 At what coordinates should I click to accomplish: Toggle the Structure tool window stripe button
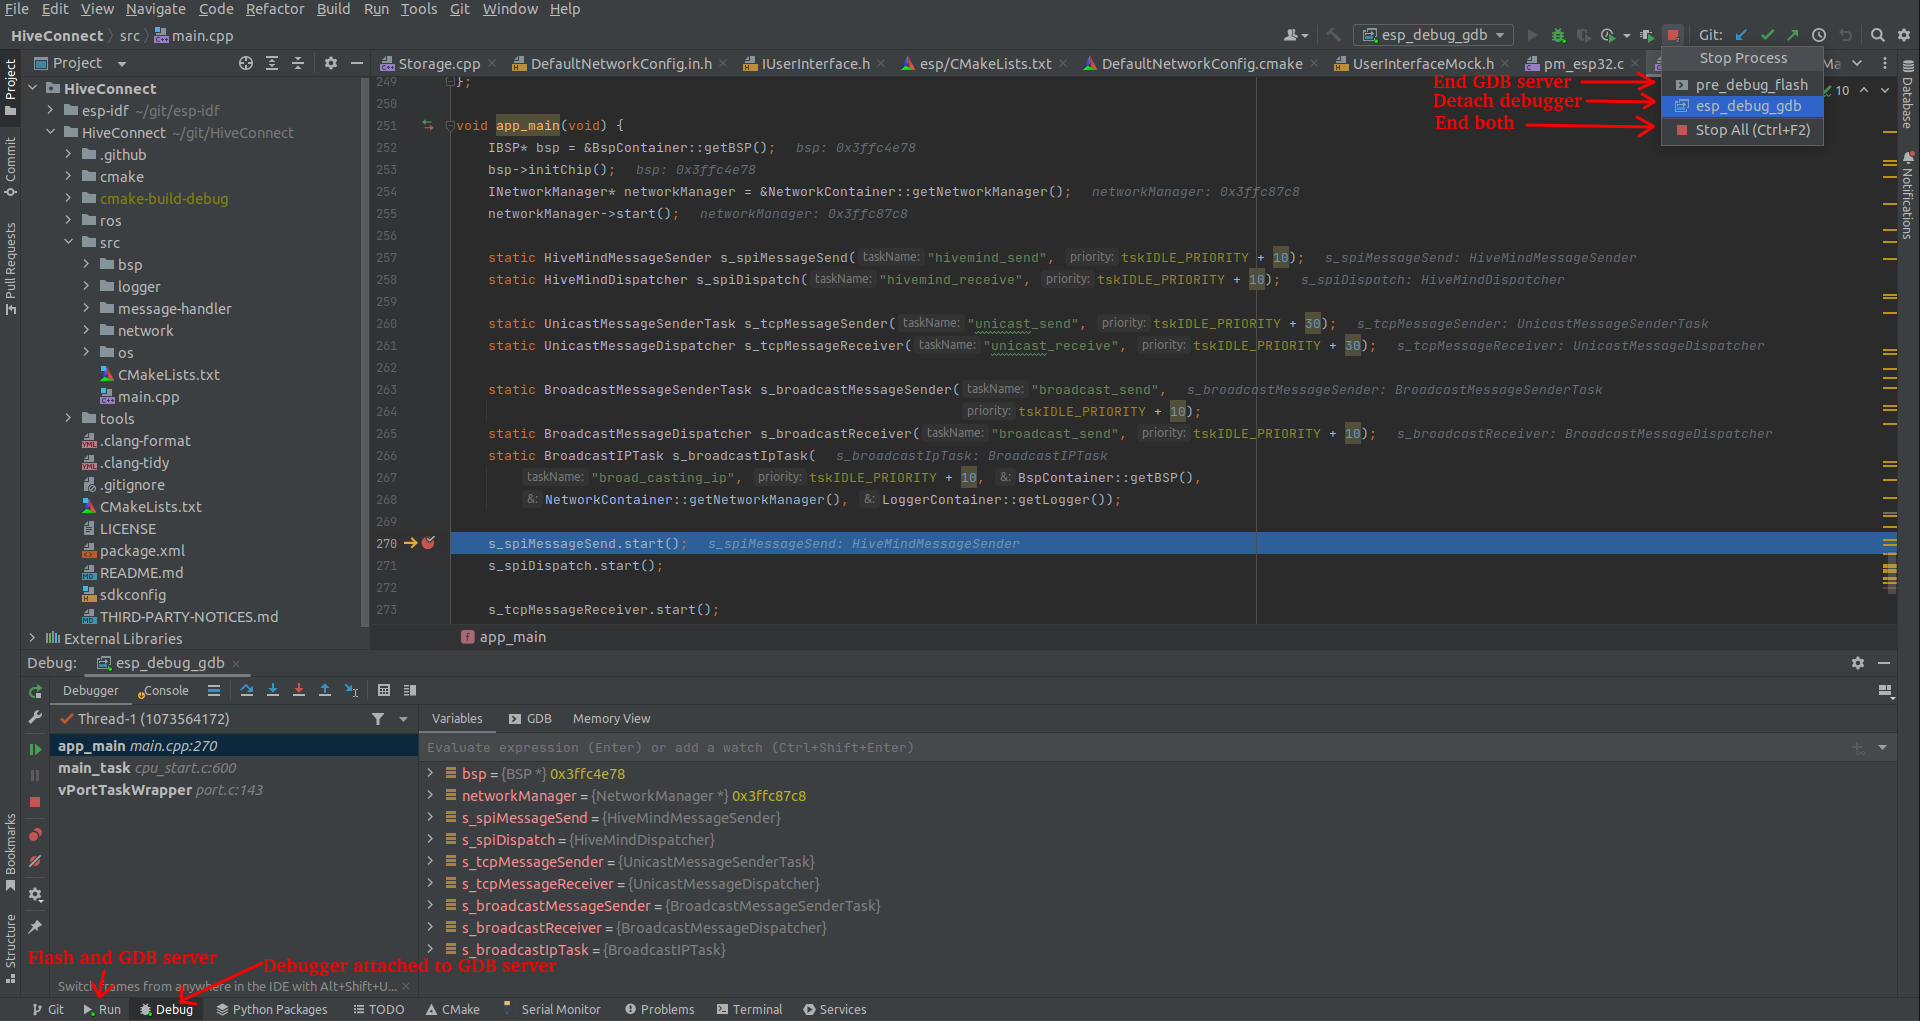(10, 947)
